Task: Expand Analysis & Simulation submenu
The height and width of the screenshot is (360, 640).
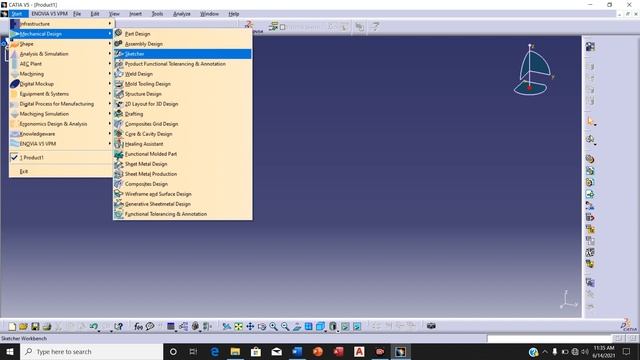Action: 61,54
